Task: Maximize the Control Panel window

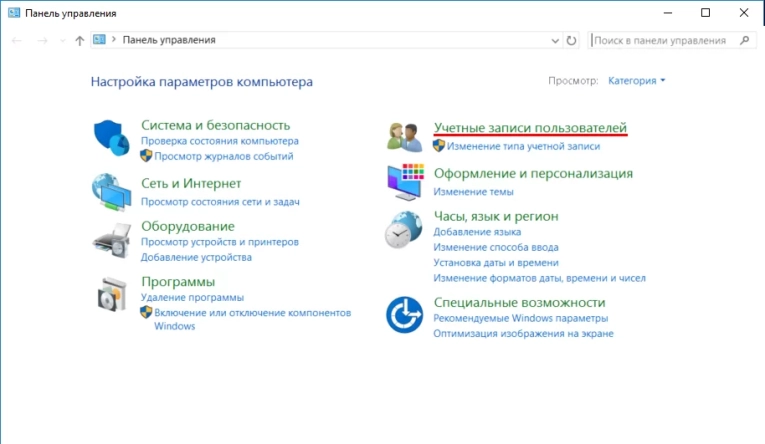Action: pos(705,13)
